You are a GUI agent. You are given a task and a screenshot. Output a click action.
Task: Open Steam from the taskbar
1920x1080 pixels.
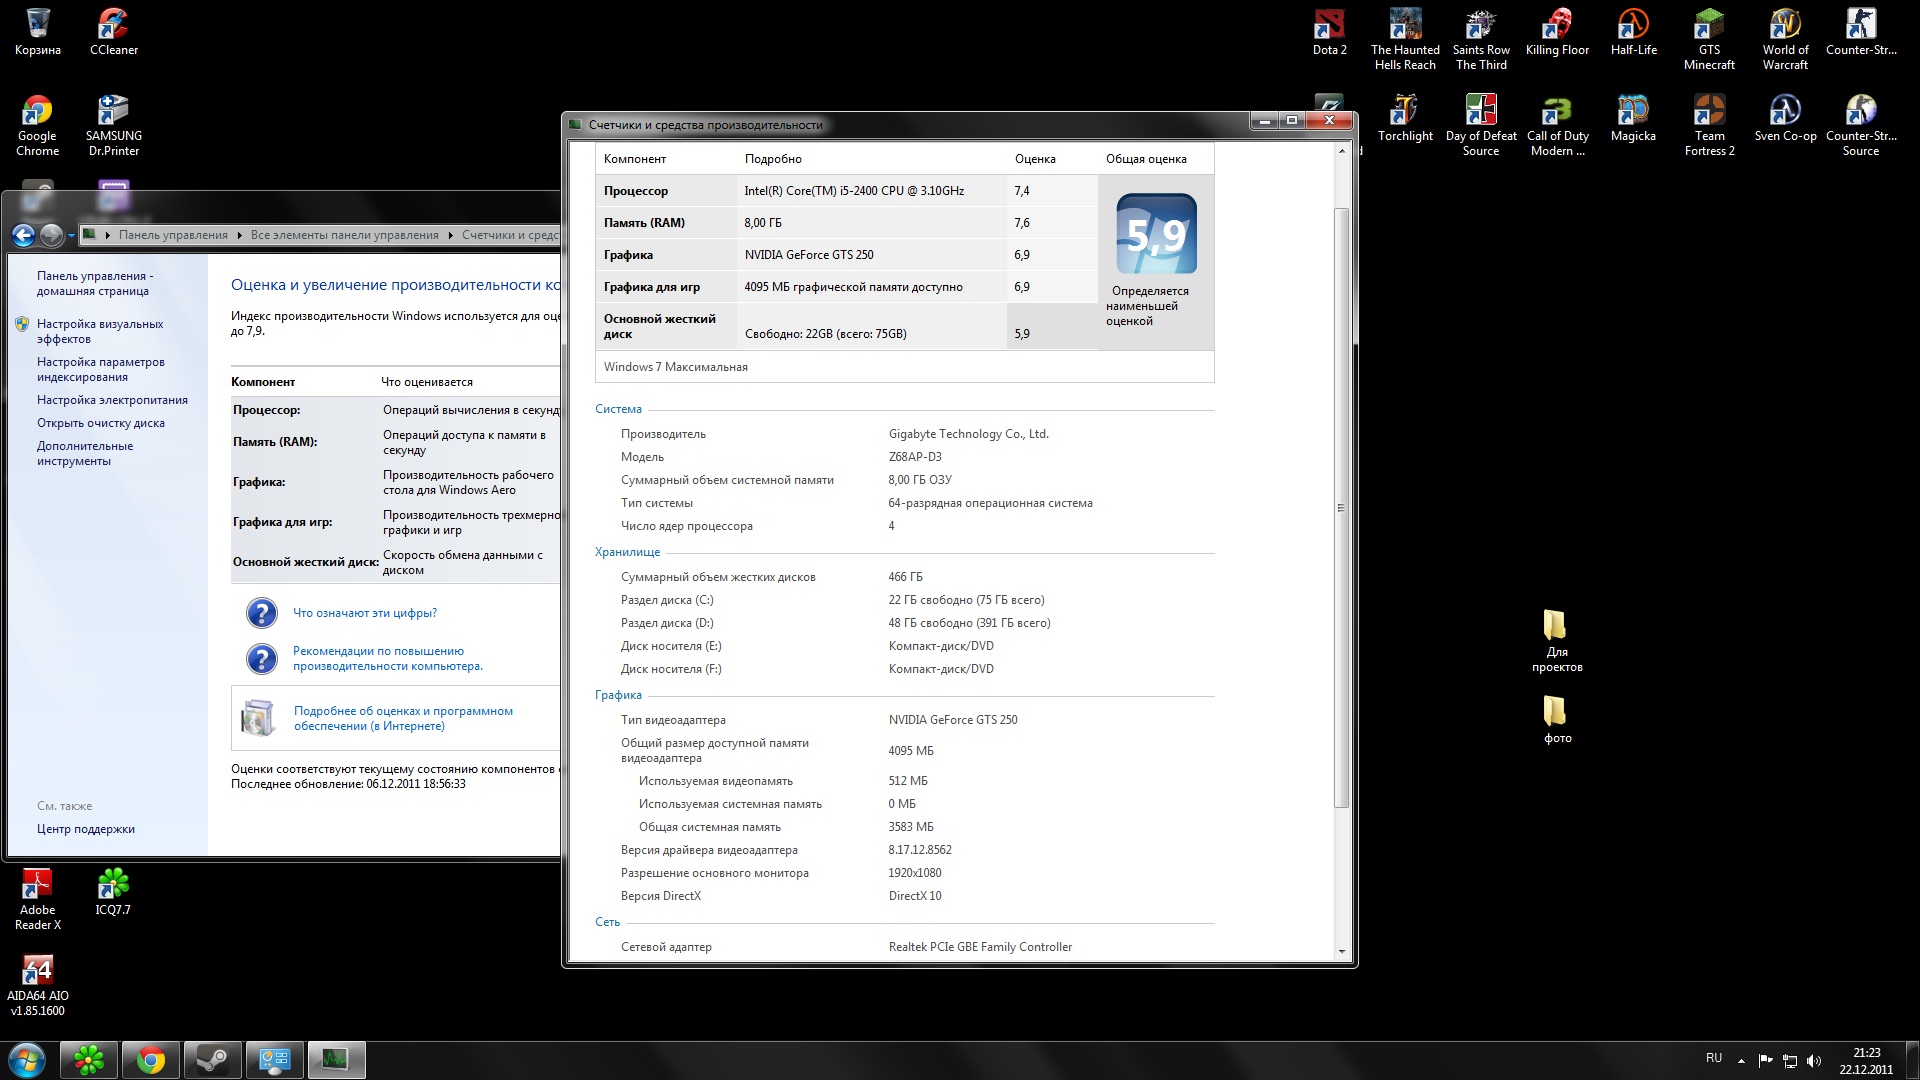pyautogui.click(x=212, y=1060)
